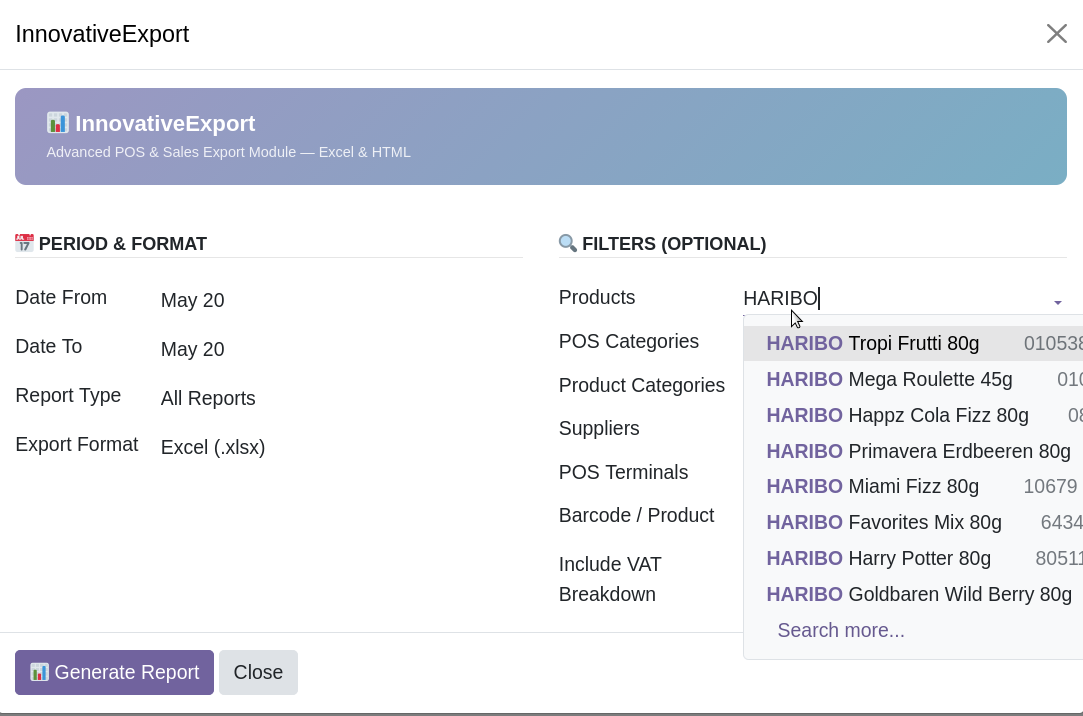Click the Date From value May 20

point(193,300)
